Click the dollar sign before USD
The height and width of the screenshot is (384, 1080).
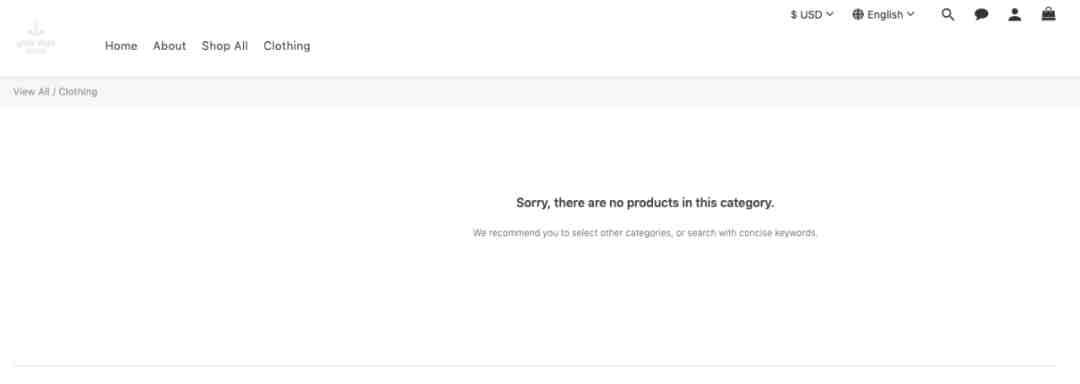point(793,14)
